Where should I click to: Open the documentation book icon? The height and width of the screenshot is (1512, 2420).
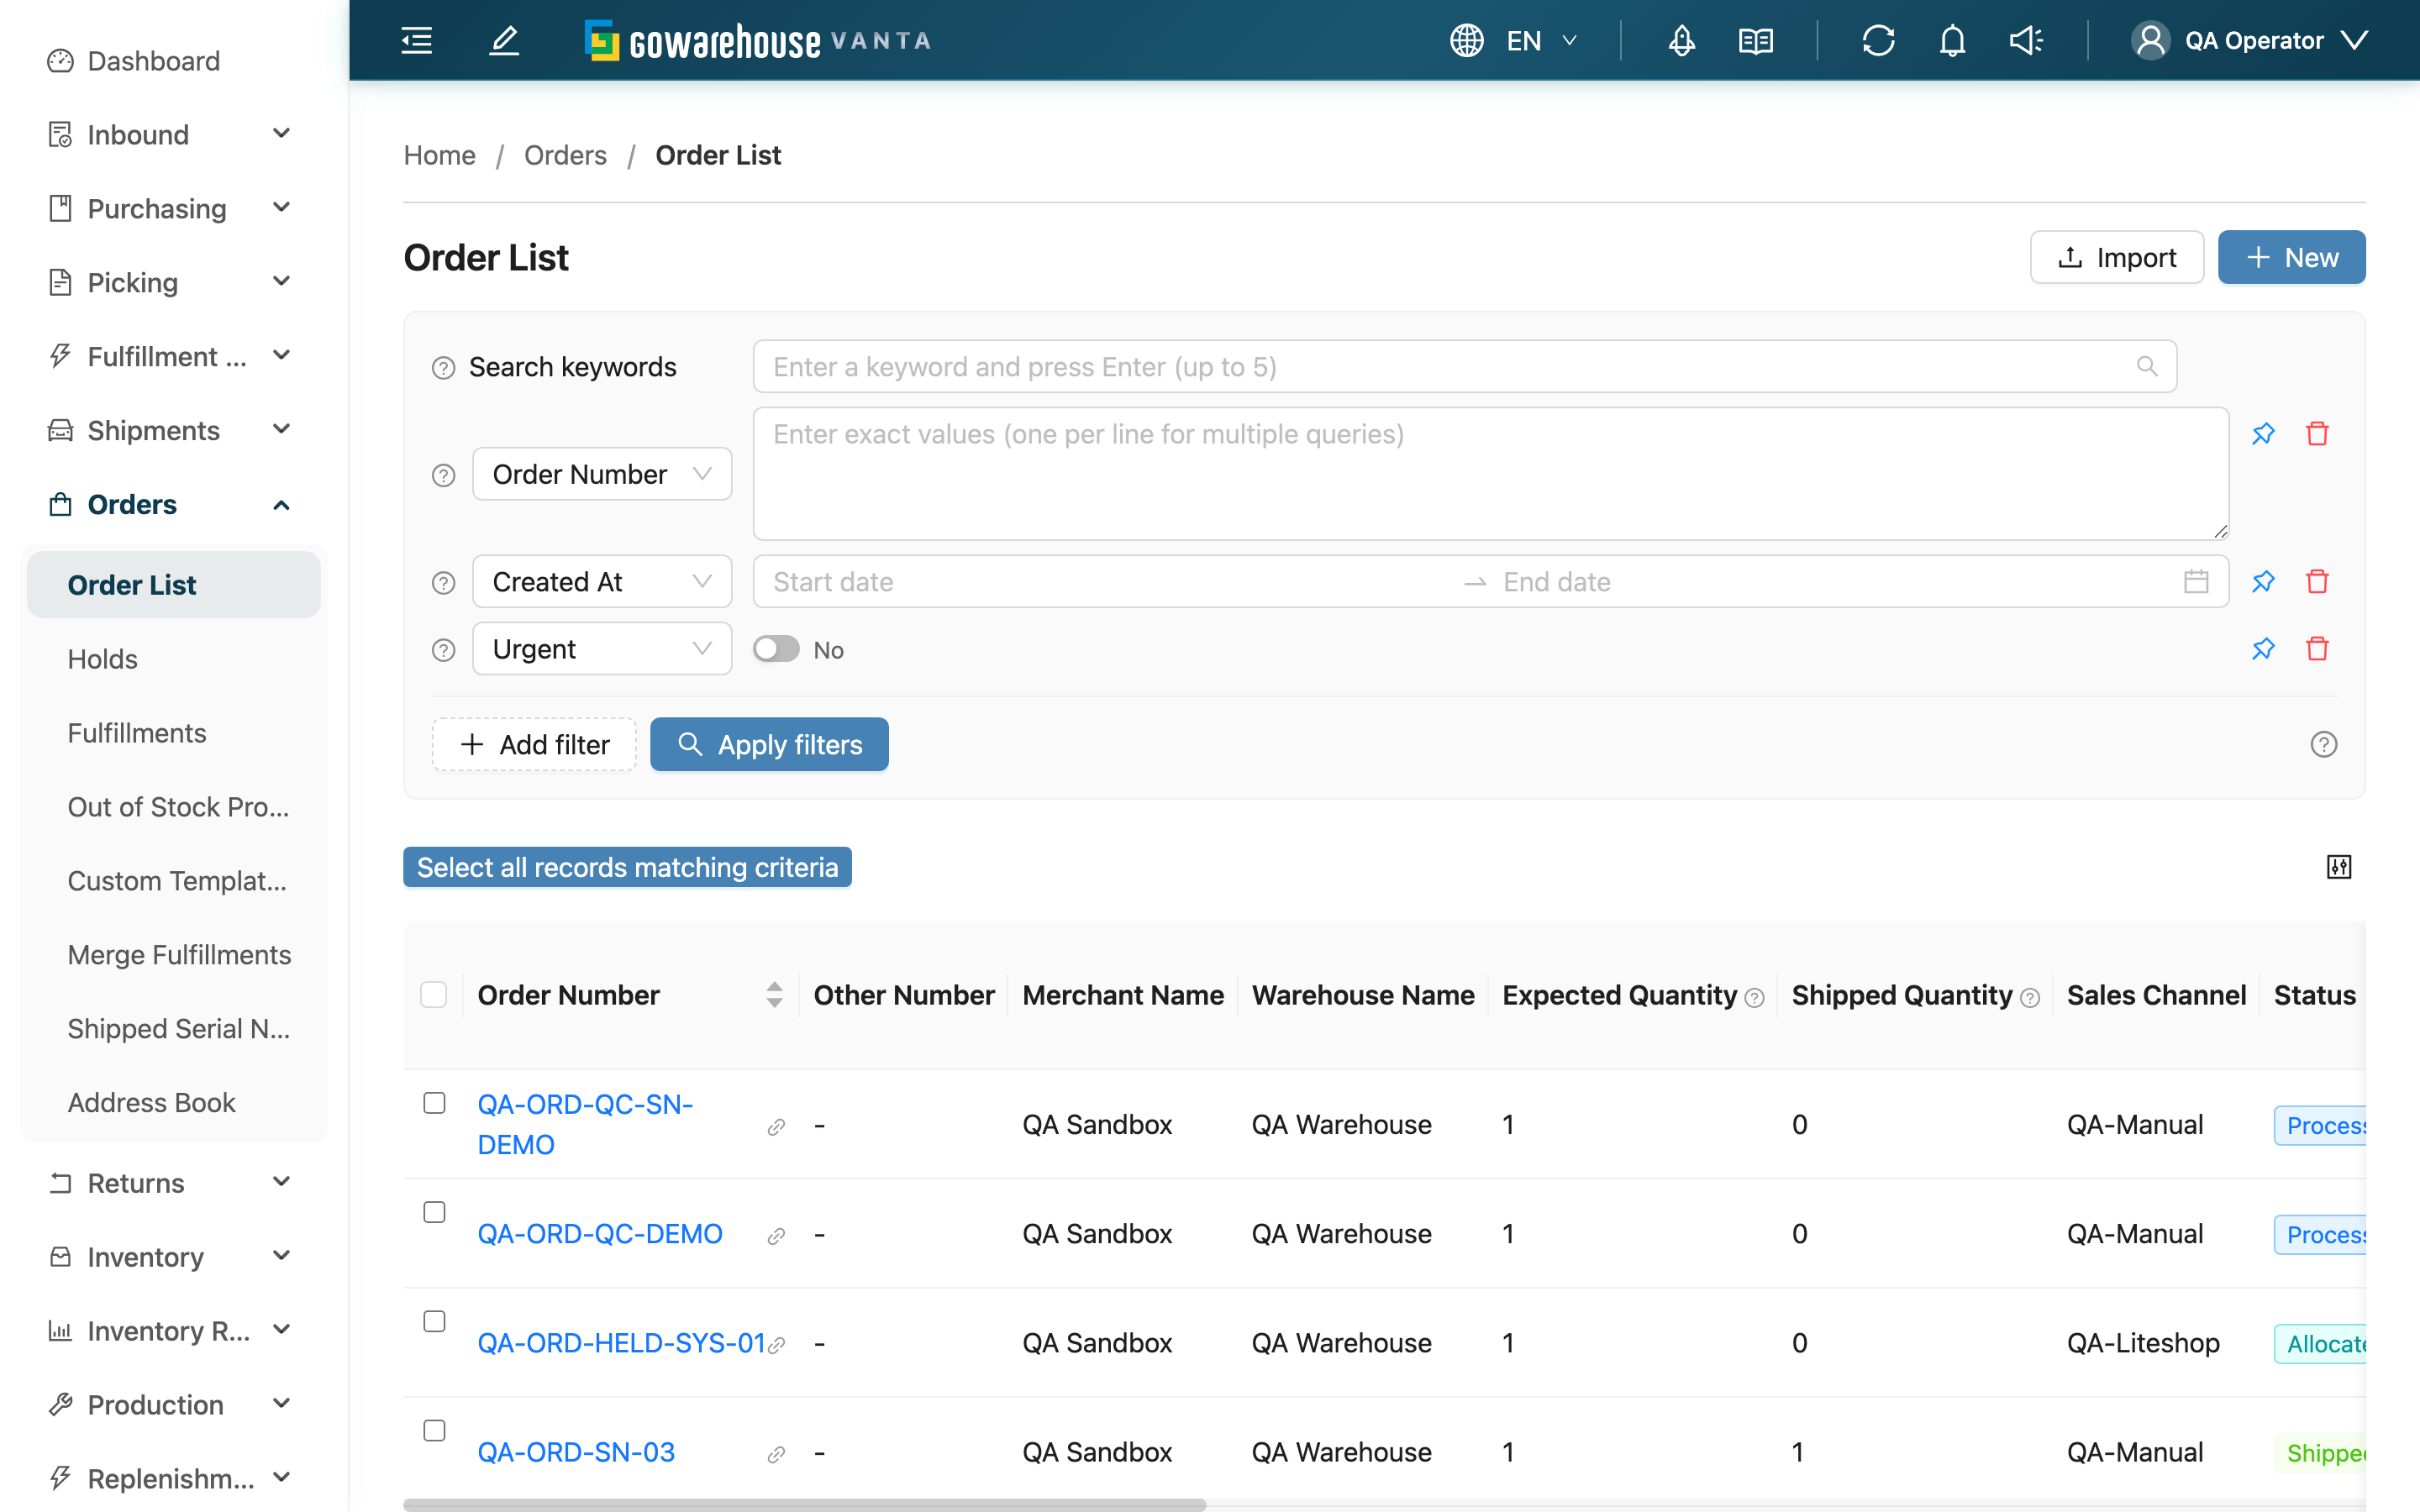coord(1755,41)
